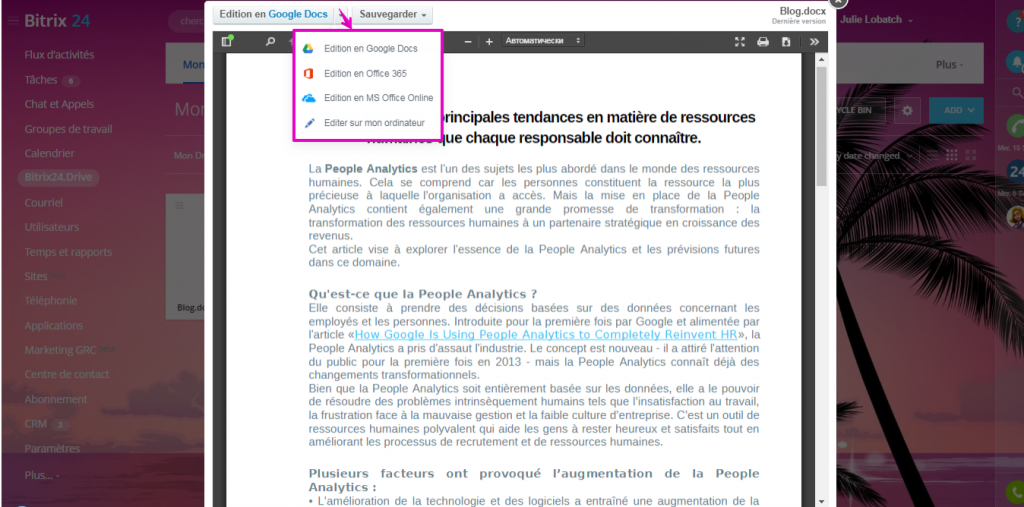Open Applications in the left menu
Screen dimensions: 1024x507
[54, 325]
